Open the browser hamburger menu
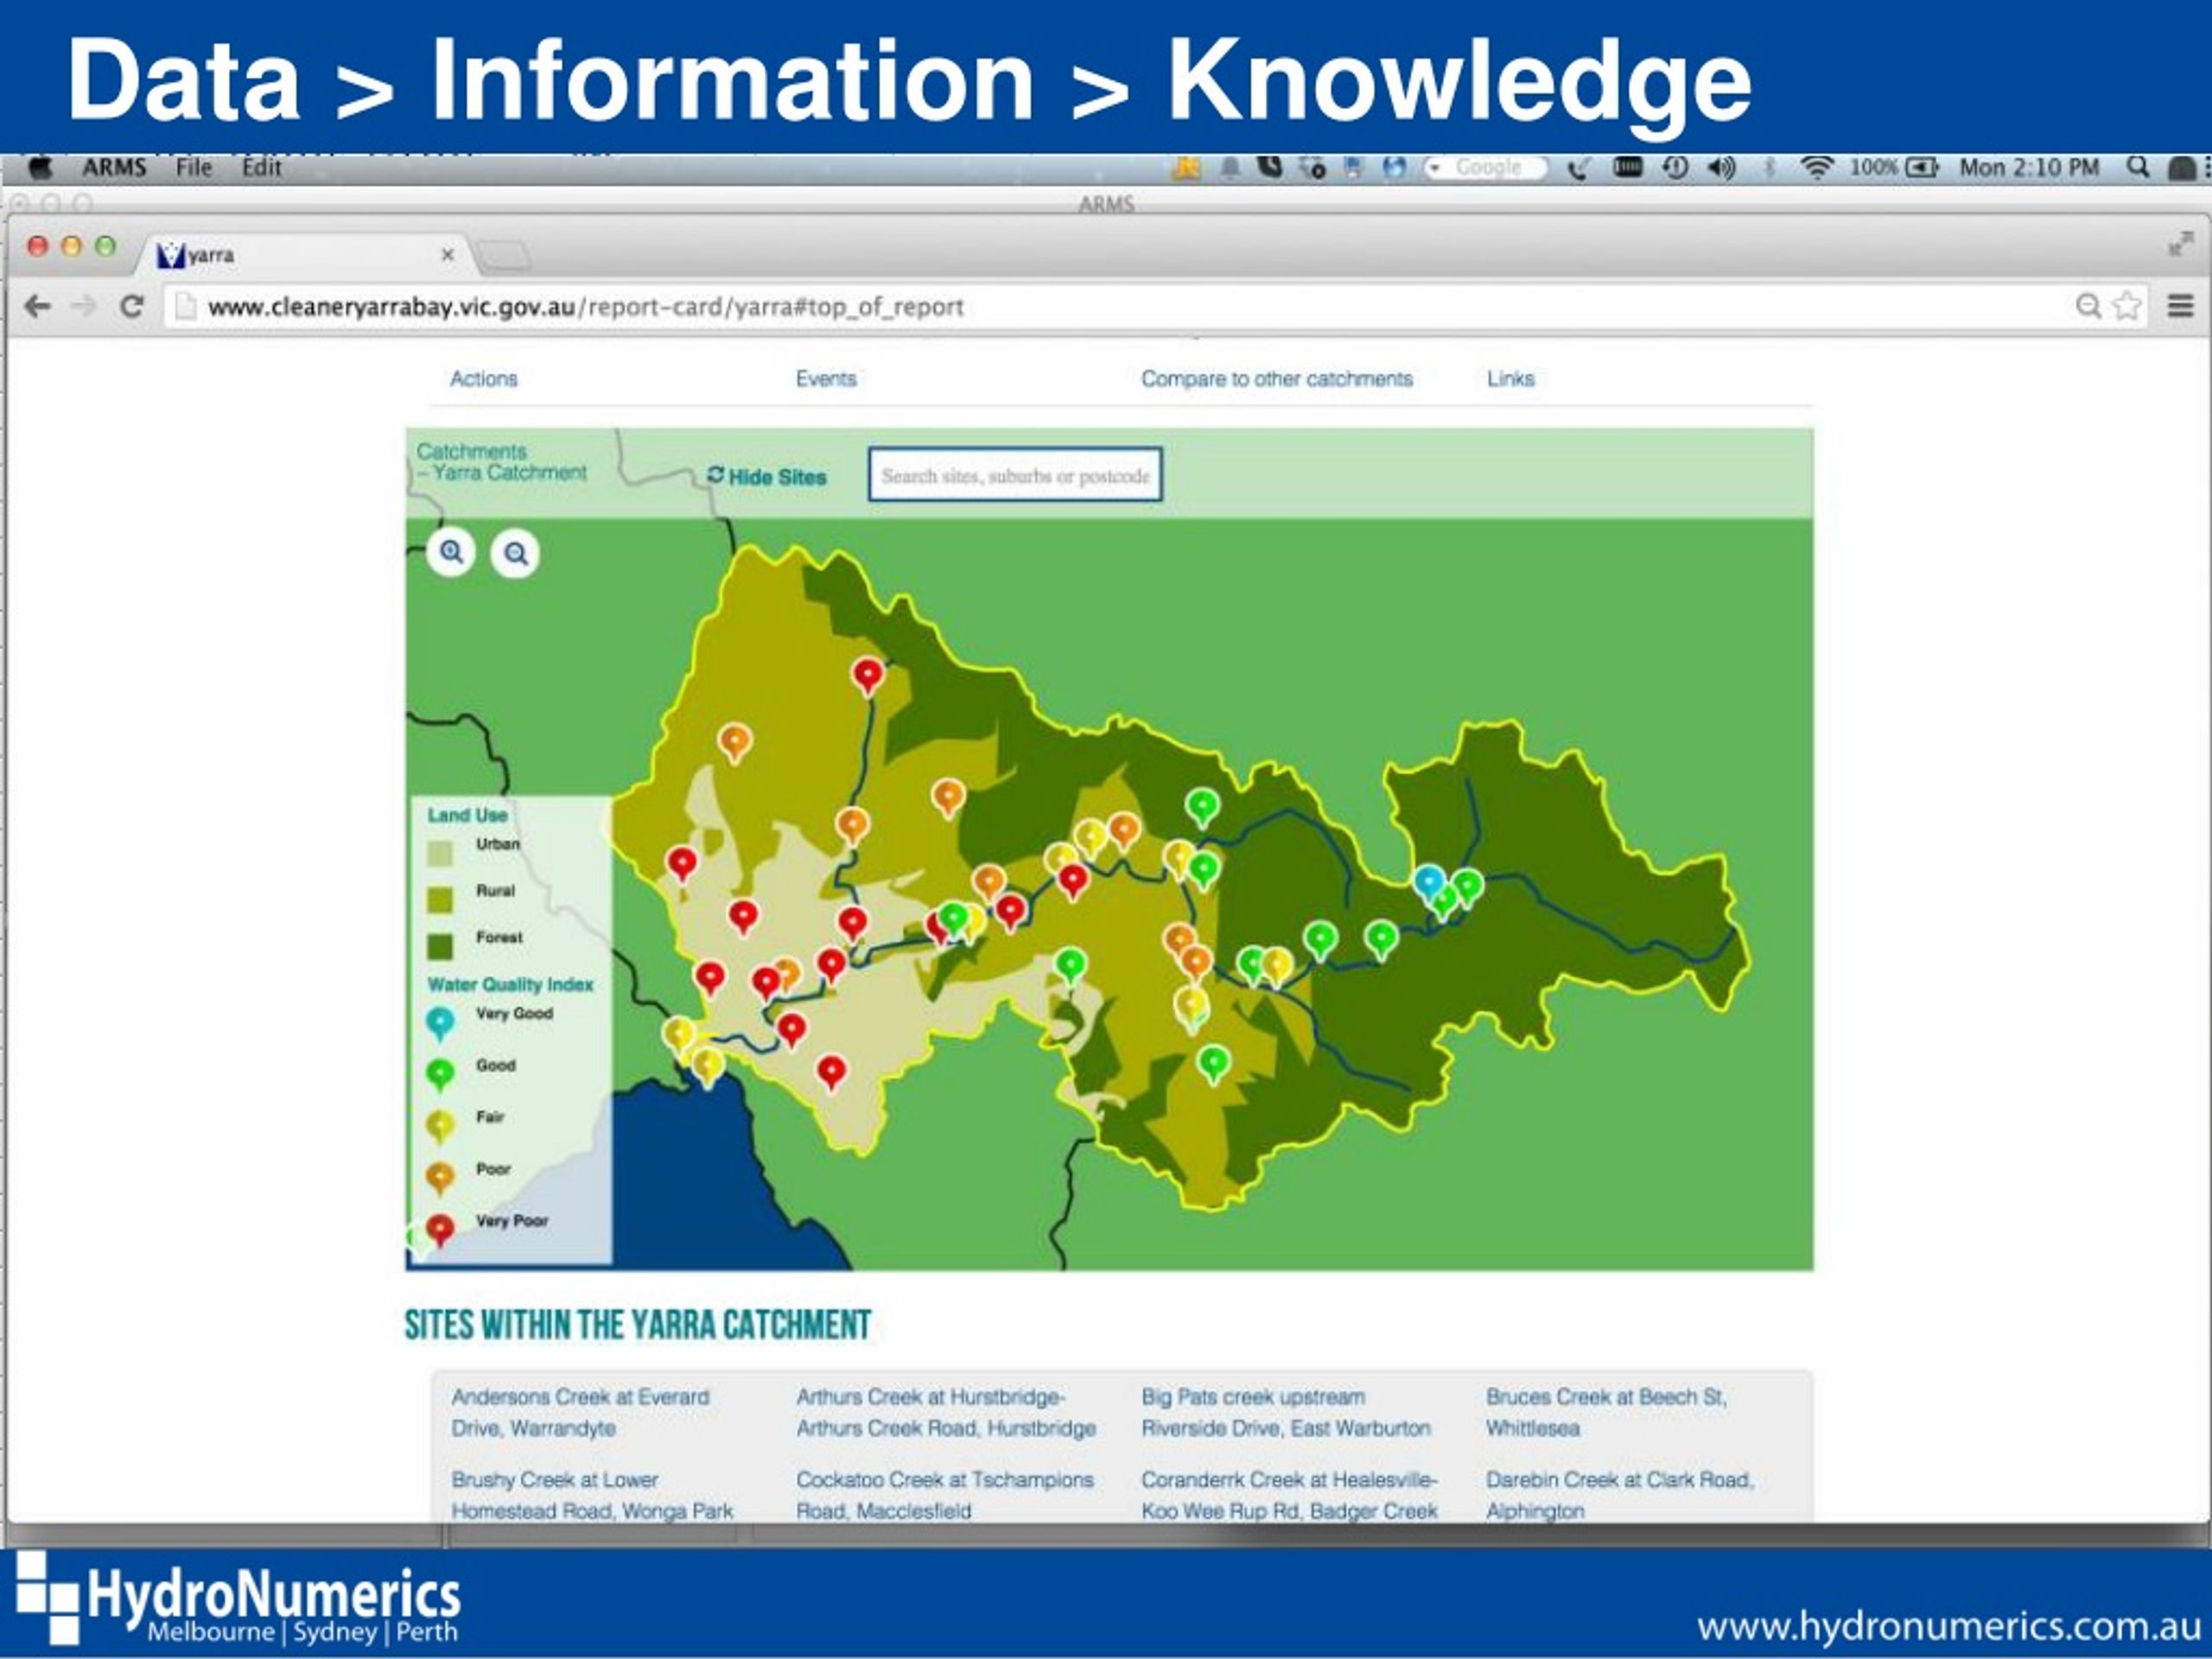 (2180, 306)
